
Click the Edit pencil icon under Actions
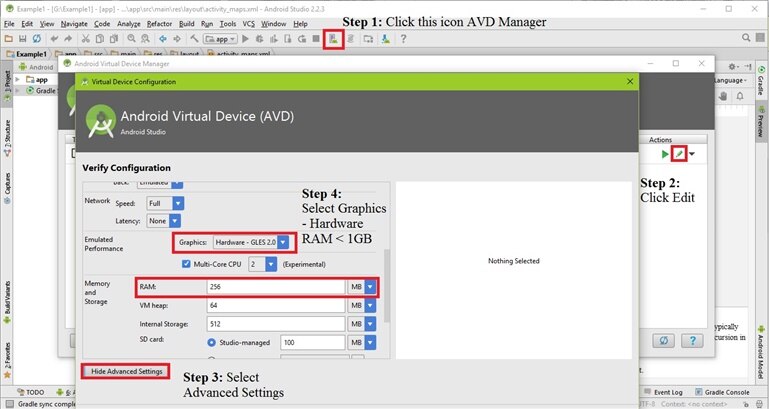(679, 154)
